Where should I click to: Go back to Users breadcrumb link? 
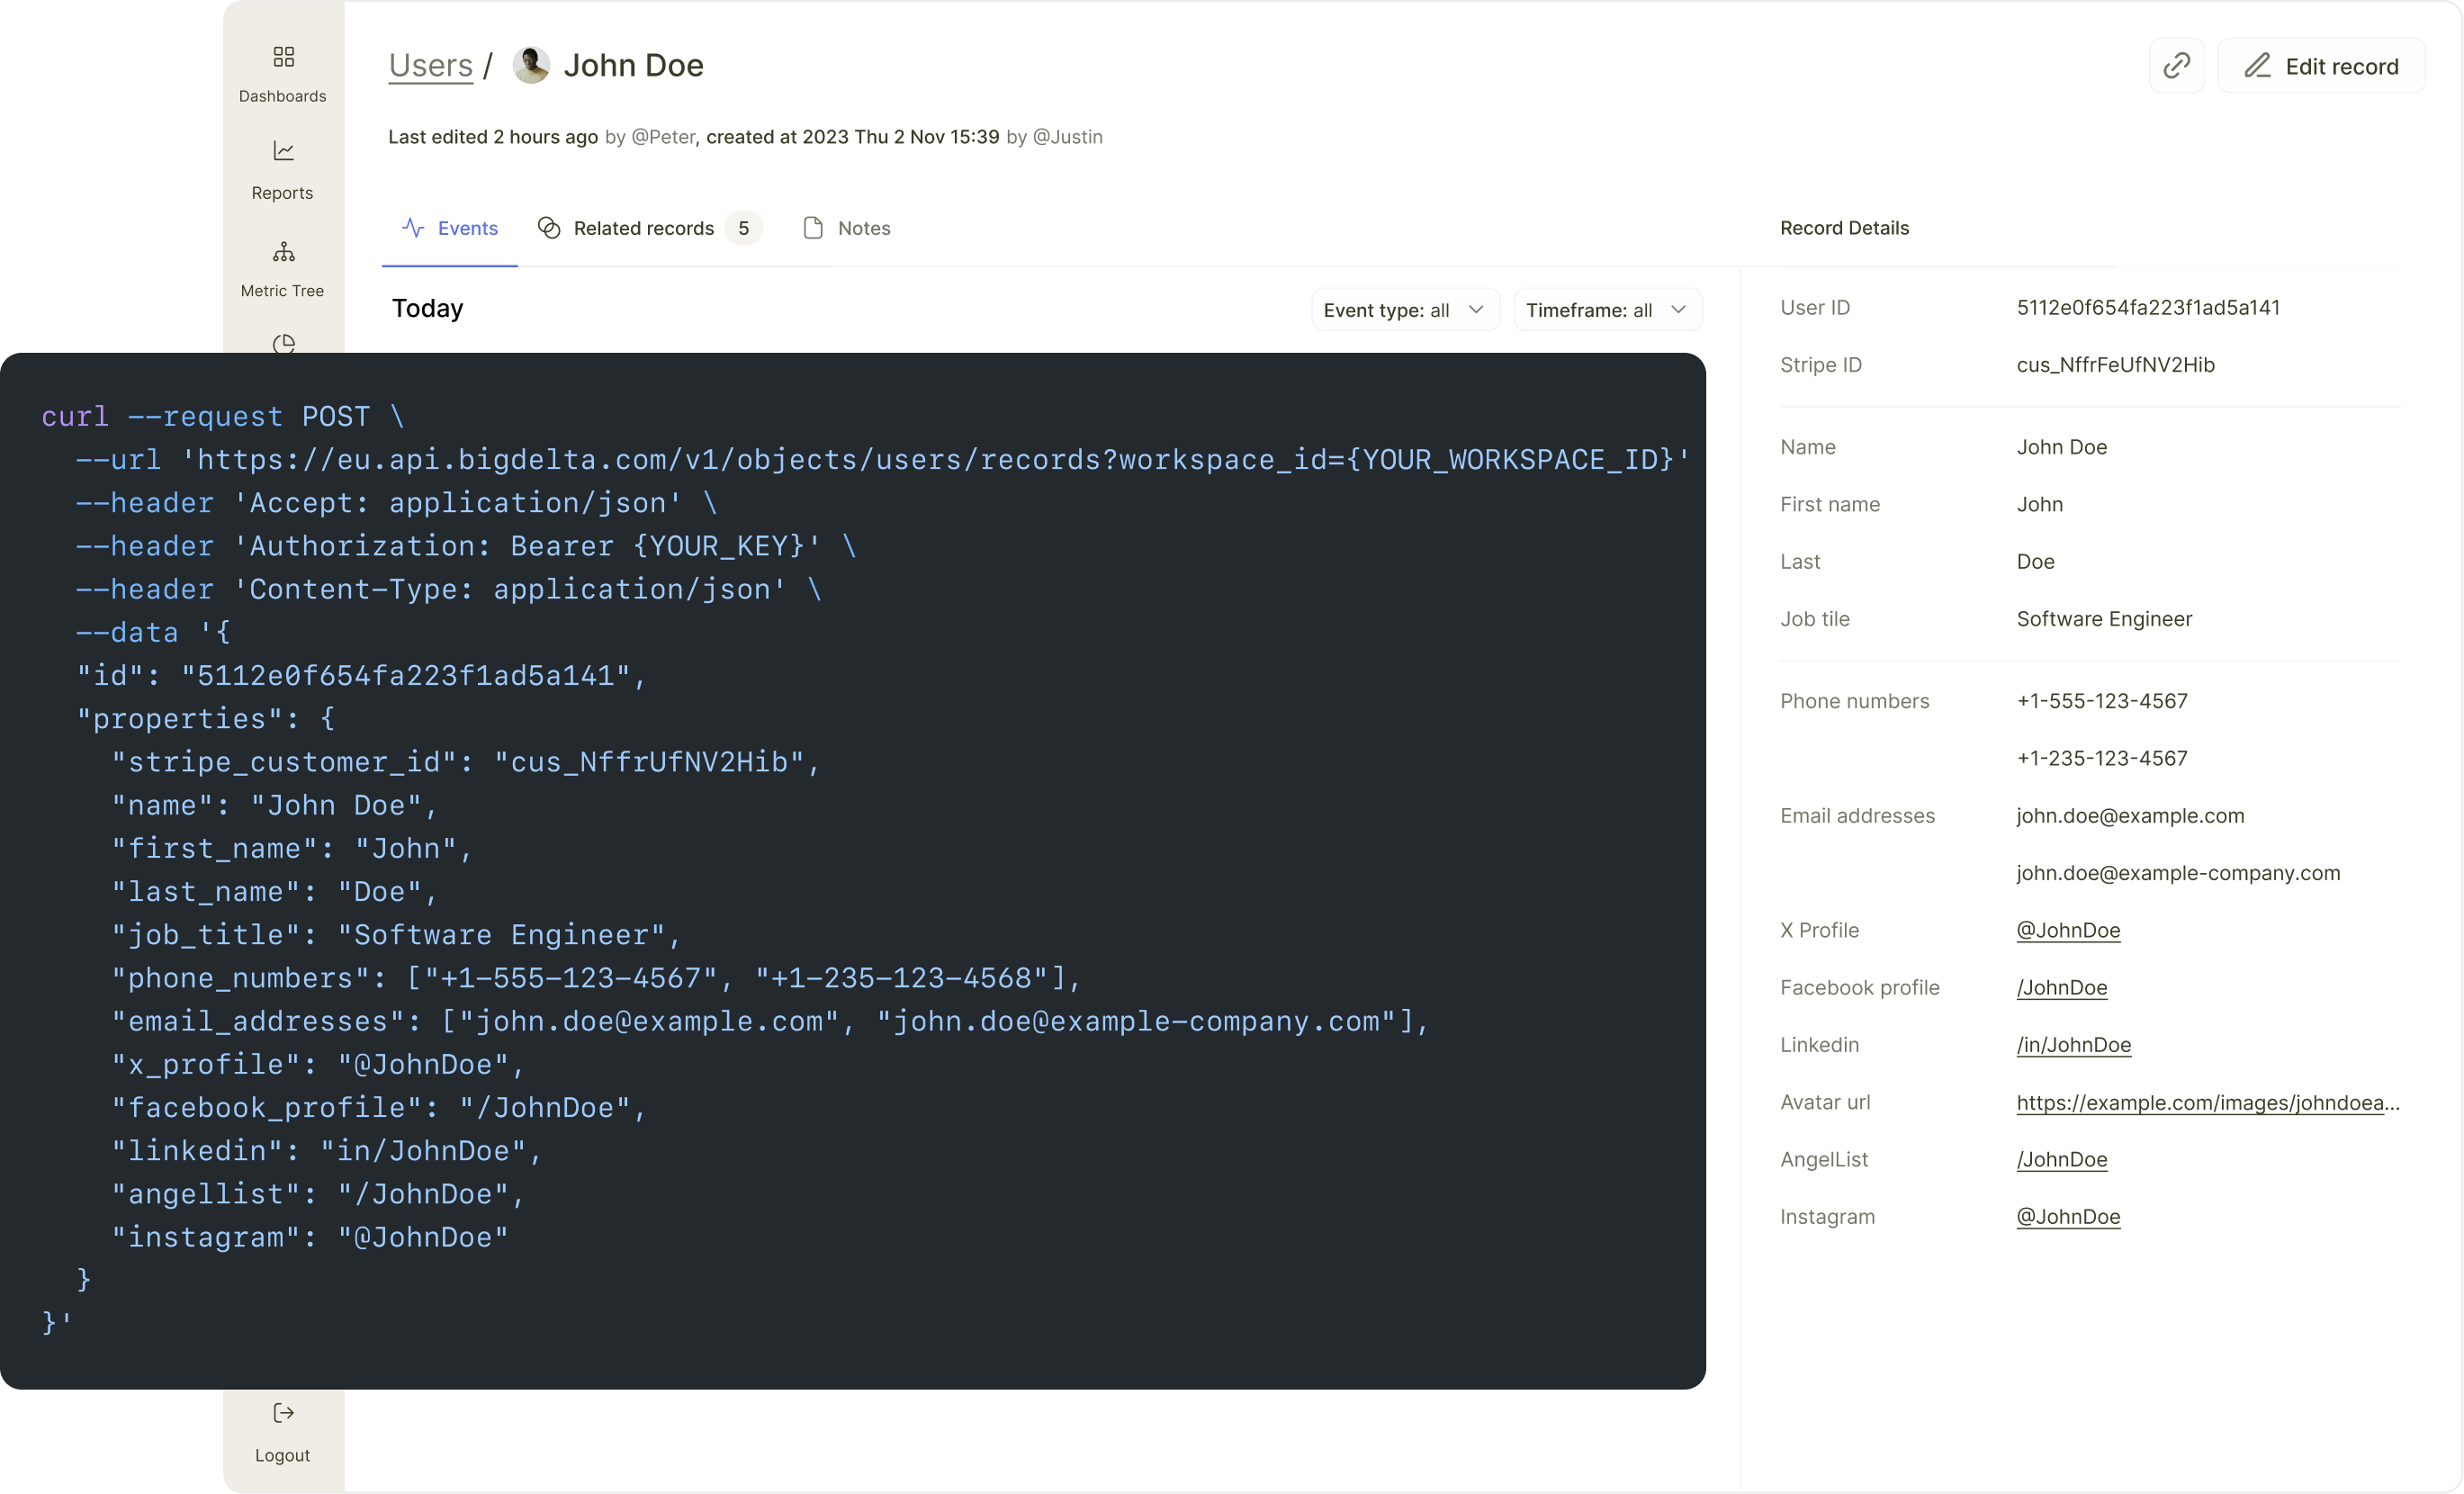(x=430, y=65)
